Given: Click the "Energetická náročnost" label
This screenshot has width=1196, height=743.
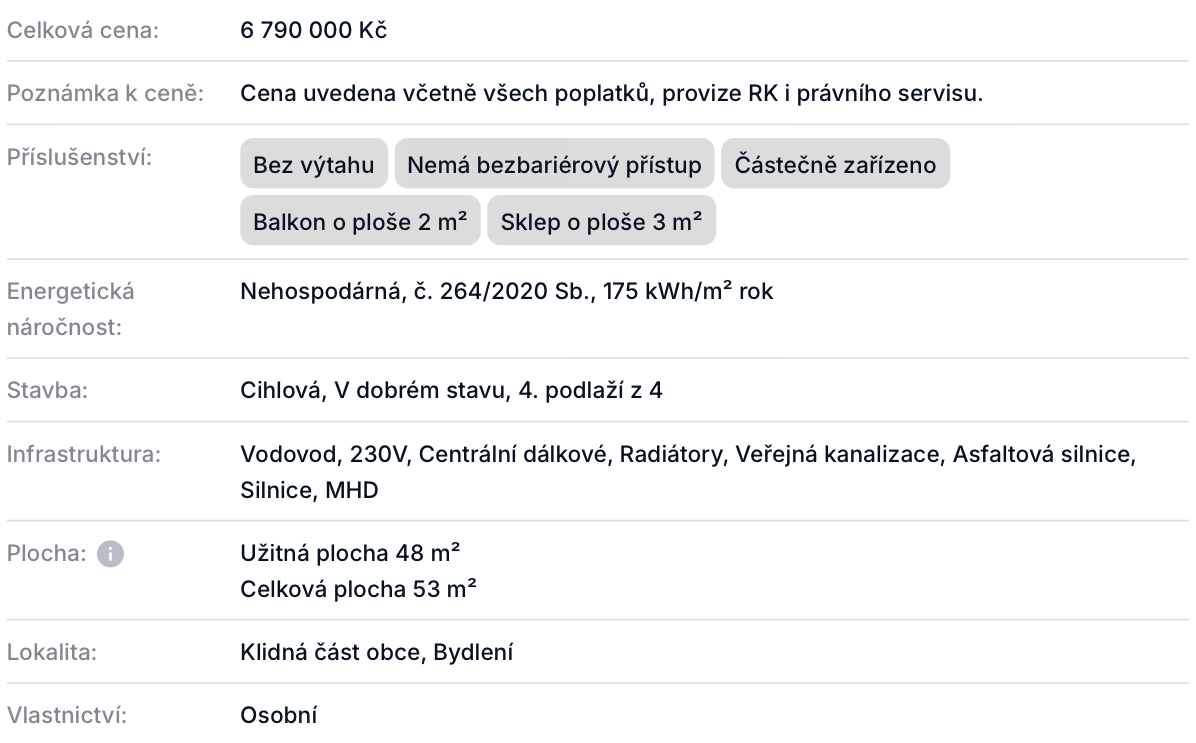Looking at the screenshot, I should tap(70, 308).
